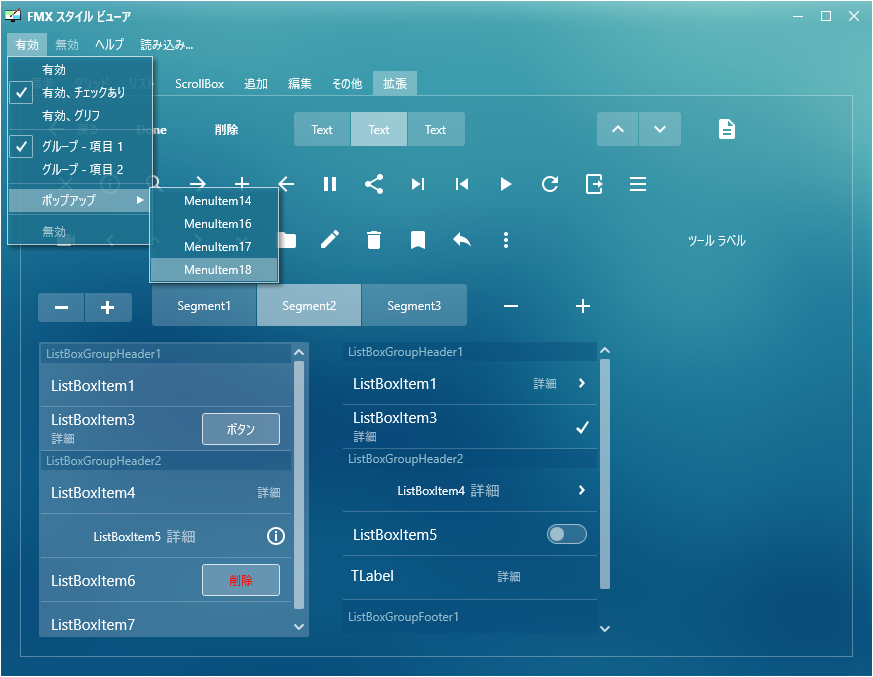This screenshot has width=873, height=677.
Task: Select the Pencil edit icon
Action: coord(330,240)
